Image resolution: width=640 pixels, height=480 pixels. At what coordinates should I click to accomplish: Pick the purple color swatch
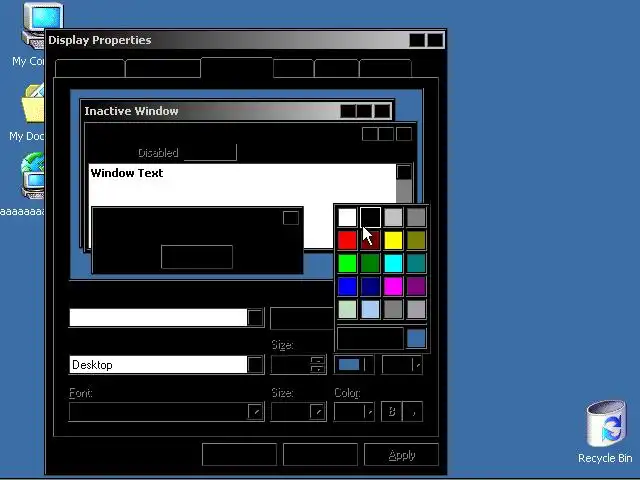coord(416,286)
